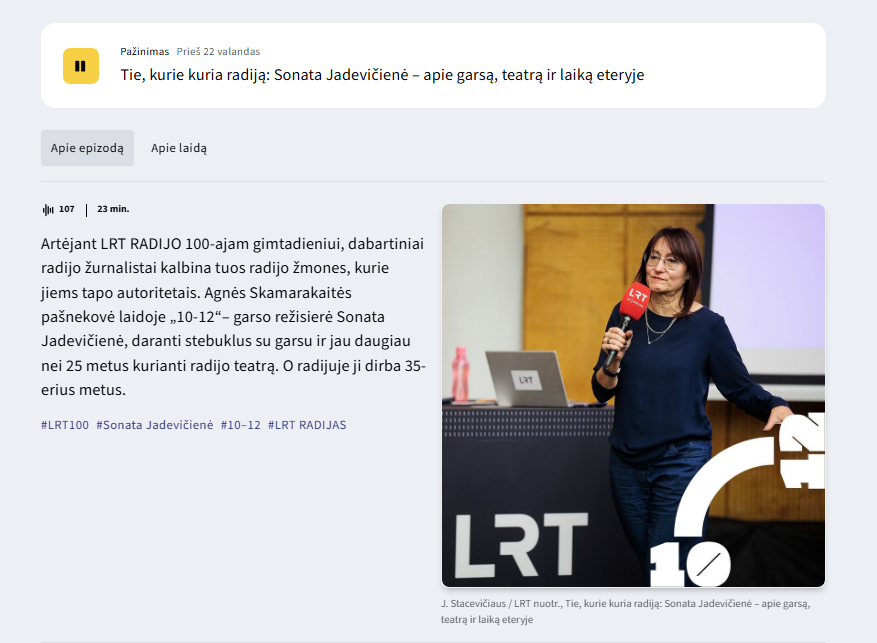This screenshot has height=643, width=877.
Task: Click the '23 min.' duration text
Action: coord(113,209)
